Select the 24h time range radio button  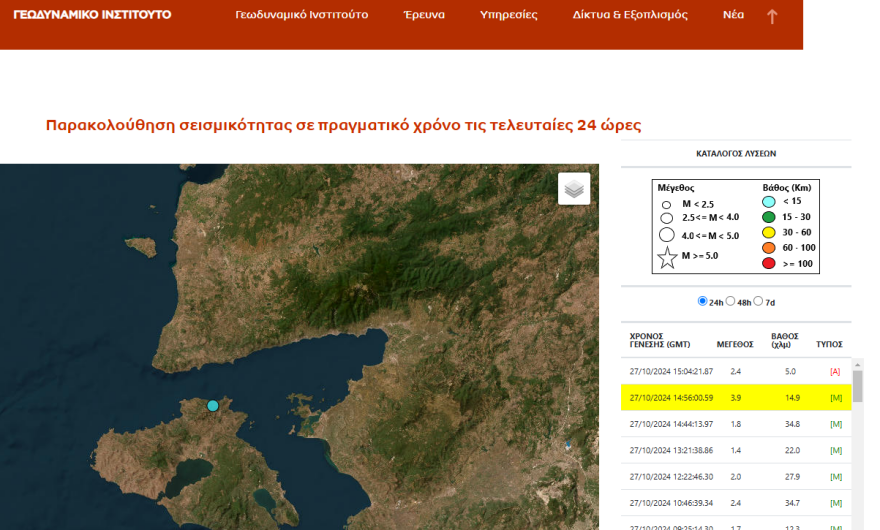pos(702,301)
